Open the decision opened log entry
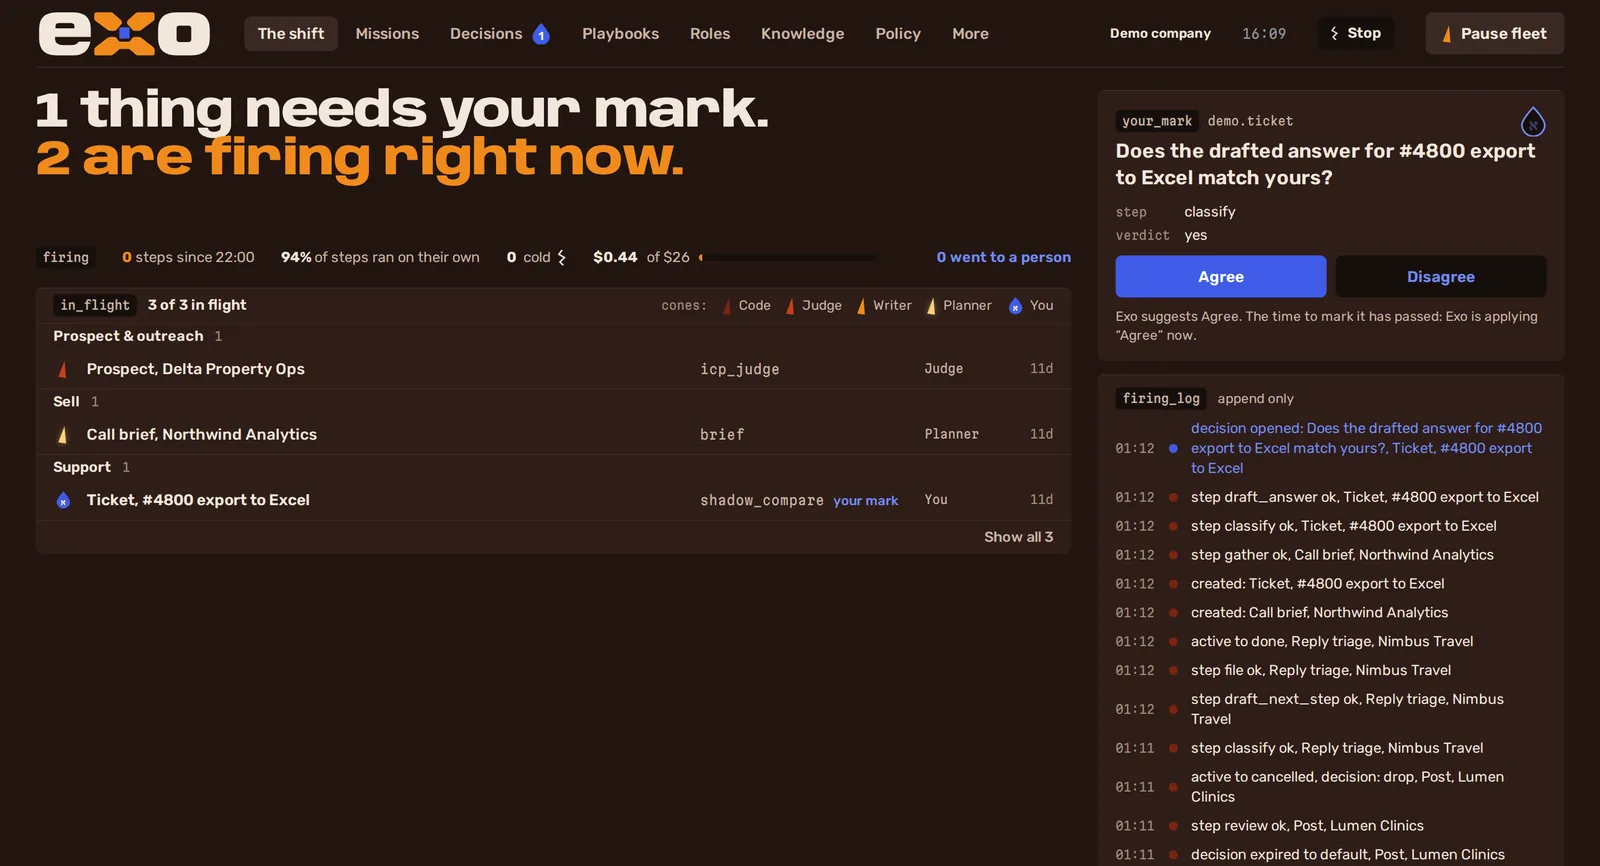The image size is (1600, 866). point(1330,448)
